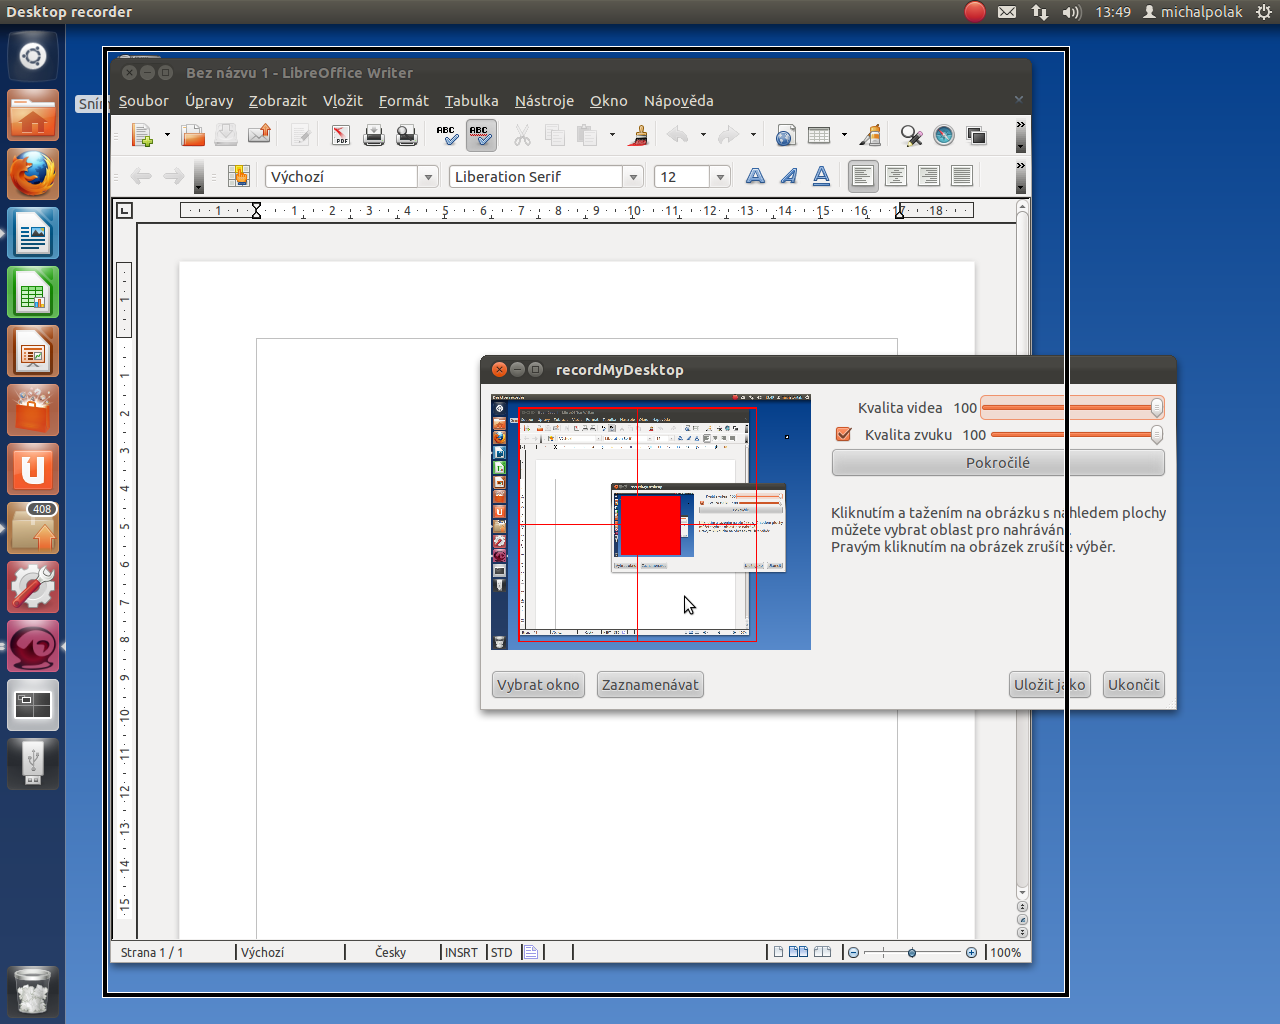Set paragraph alignment to centered
This screenshot has width=1280, height=1024.
tap(896, 176)
